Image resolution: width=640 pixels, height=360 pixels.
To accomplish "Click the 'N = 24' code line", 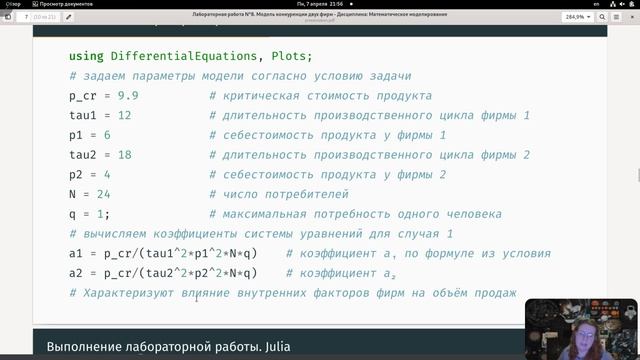I will (x=90, y=194).
